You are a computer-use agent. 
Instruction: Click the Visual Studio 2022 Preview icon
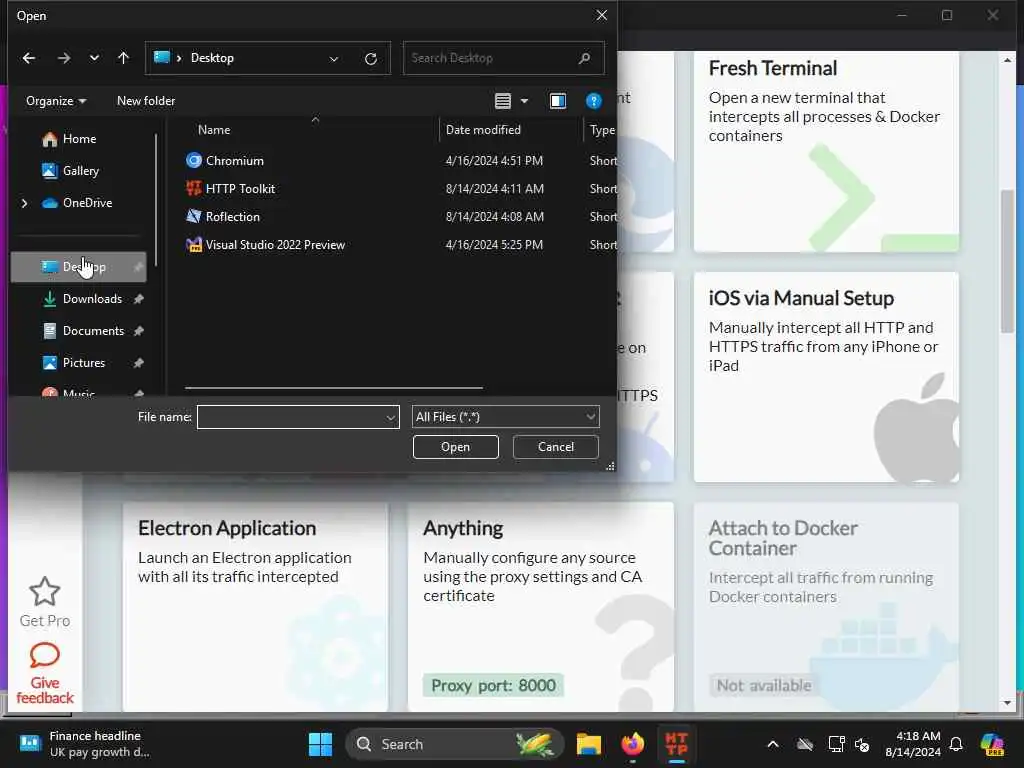point(194,245)
